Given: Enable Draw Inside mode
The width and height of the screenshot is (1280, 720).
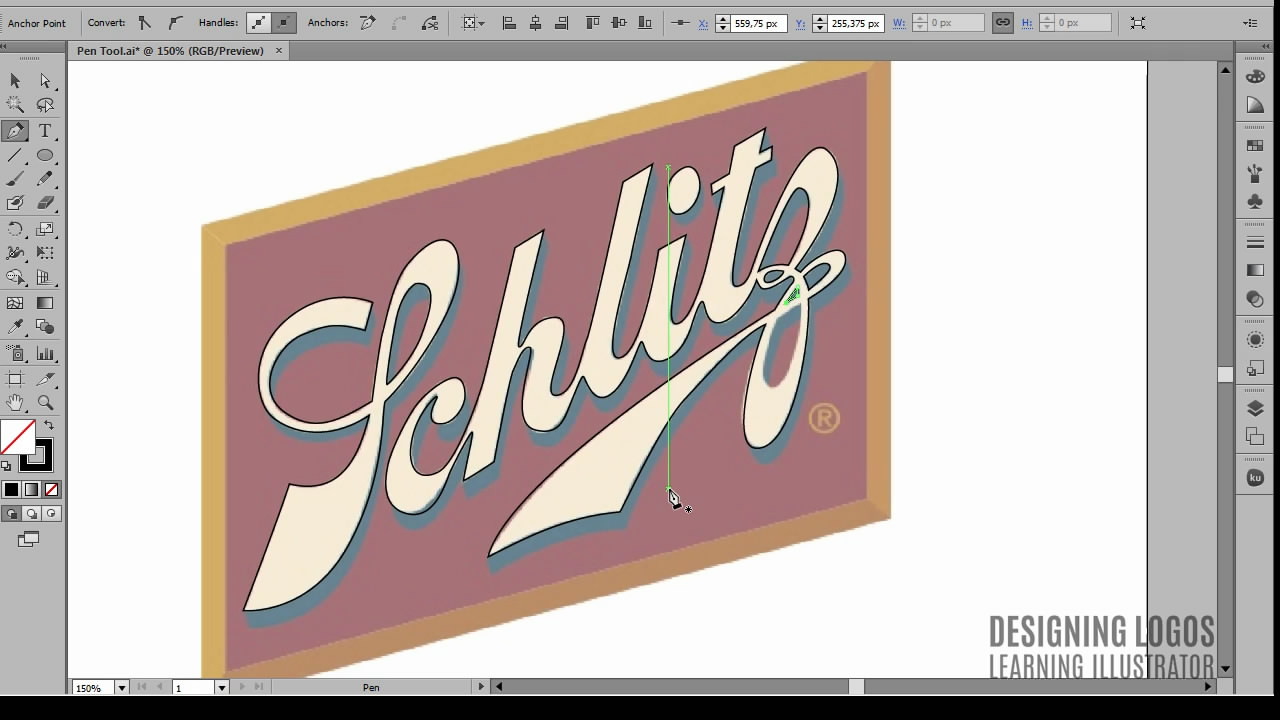Looking at the screenshot, I should pyautogui.click(x=51, y=514).
